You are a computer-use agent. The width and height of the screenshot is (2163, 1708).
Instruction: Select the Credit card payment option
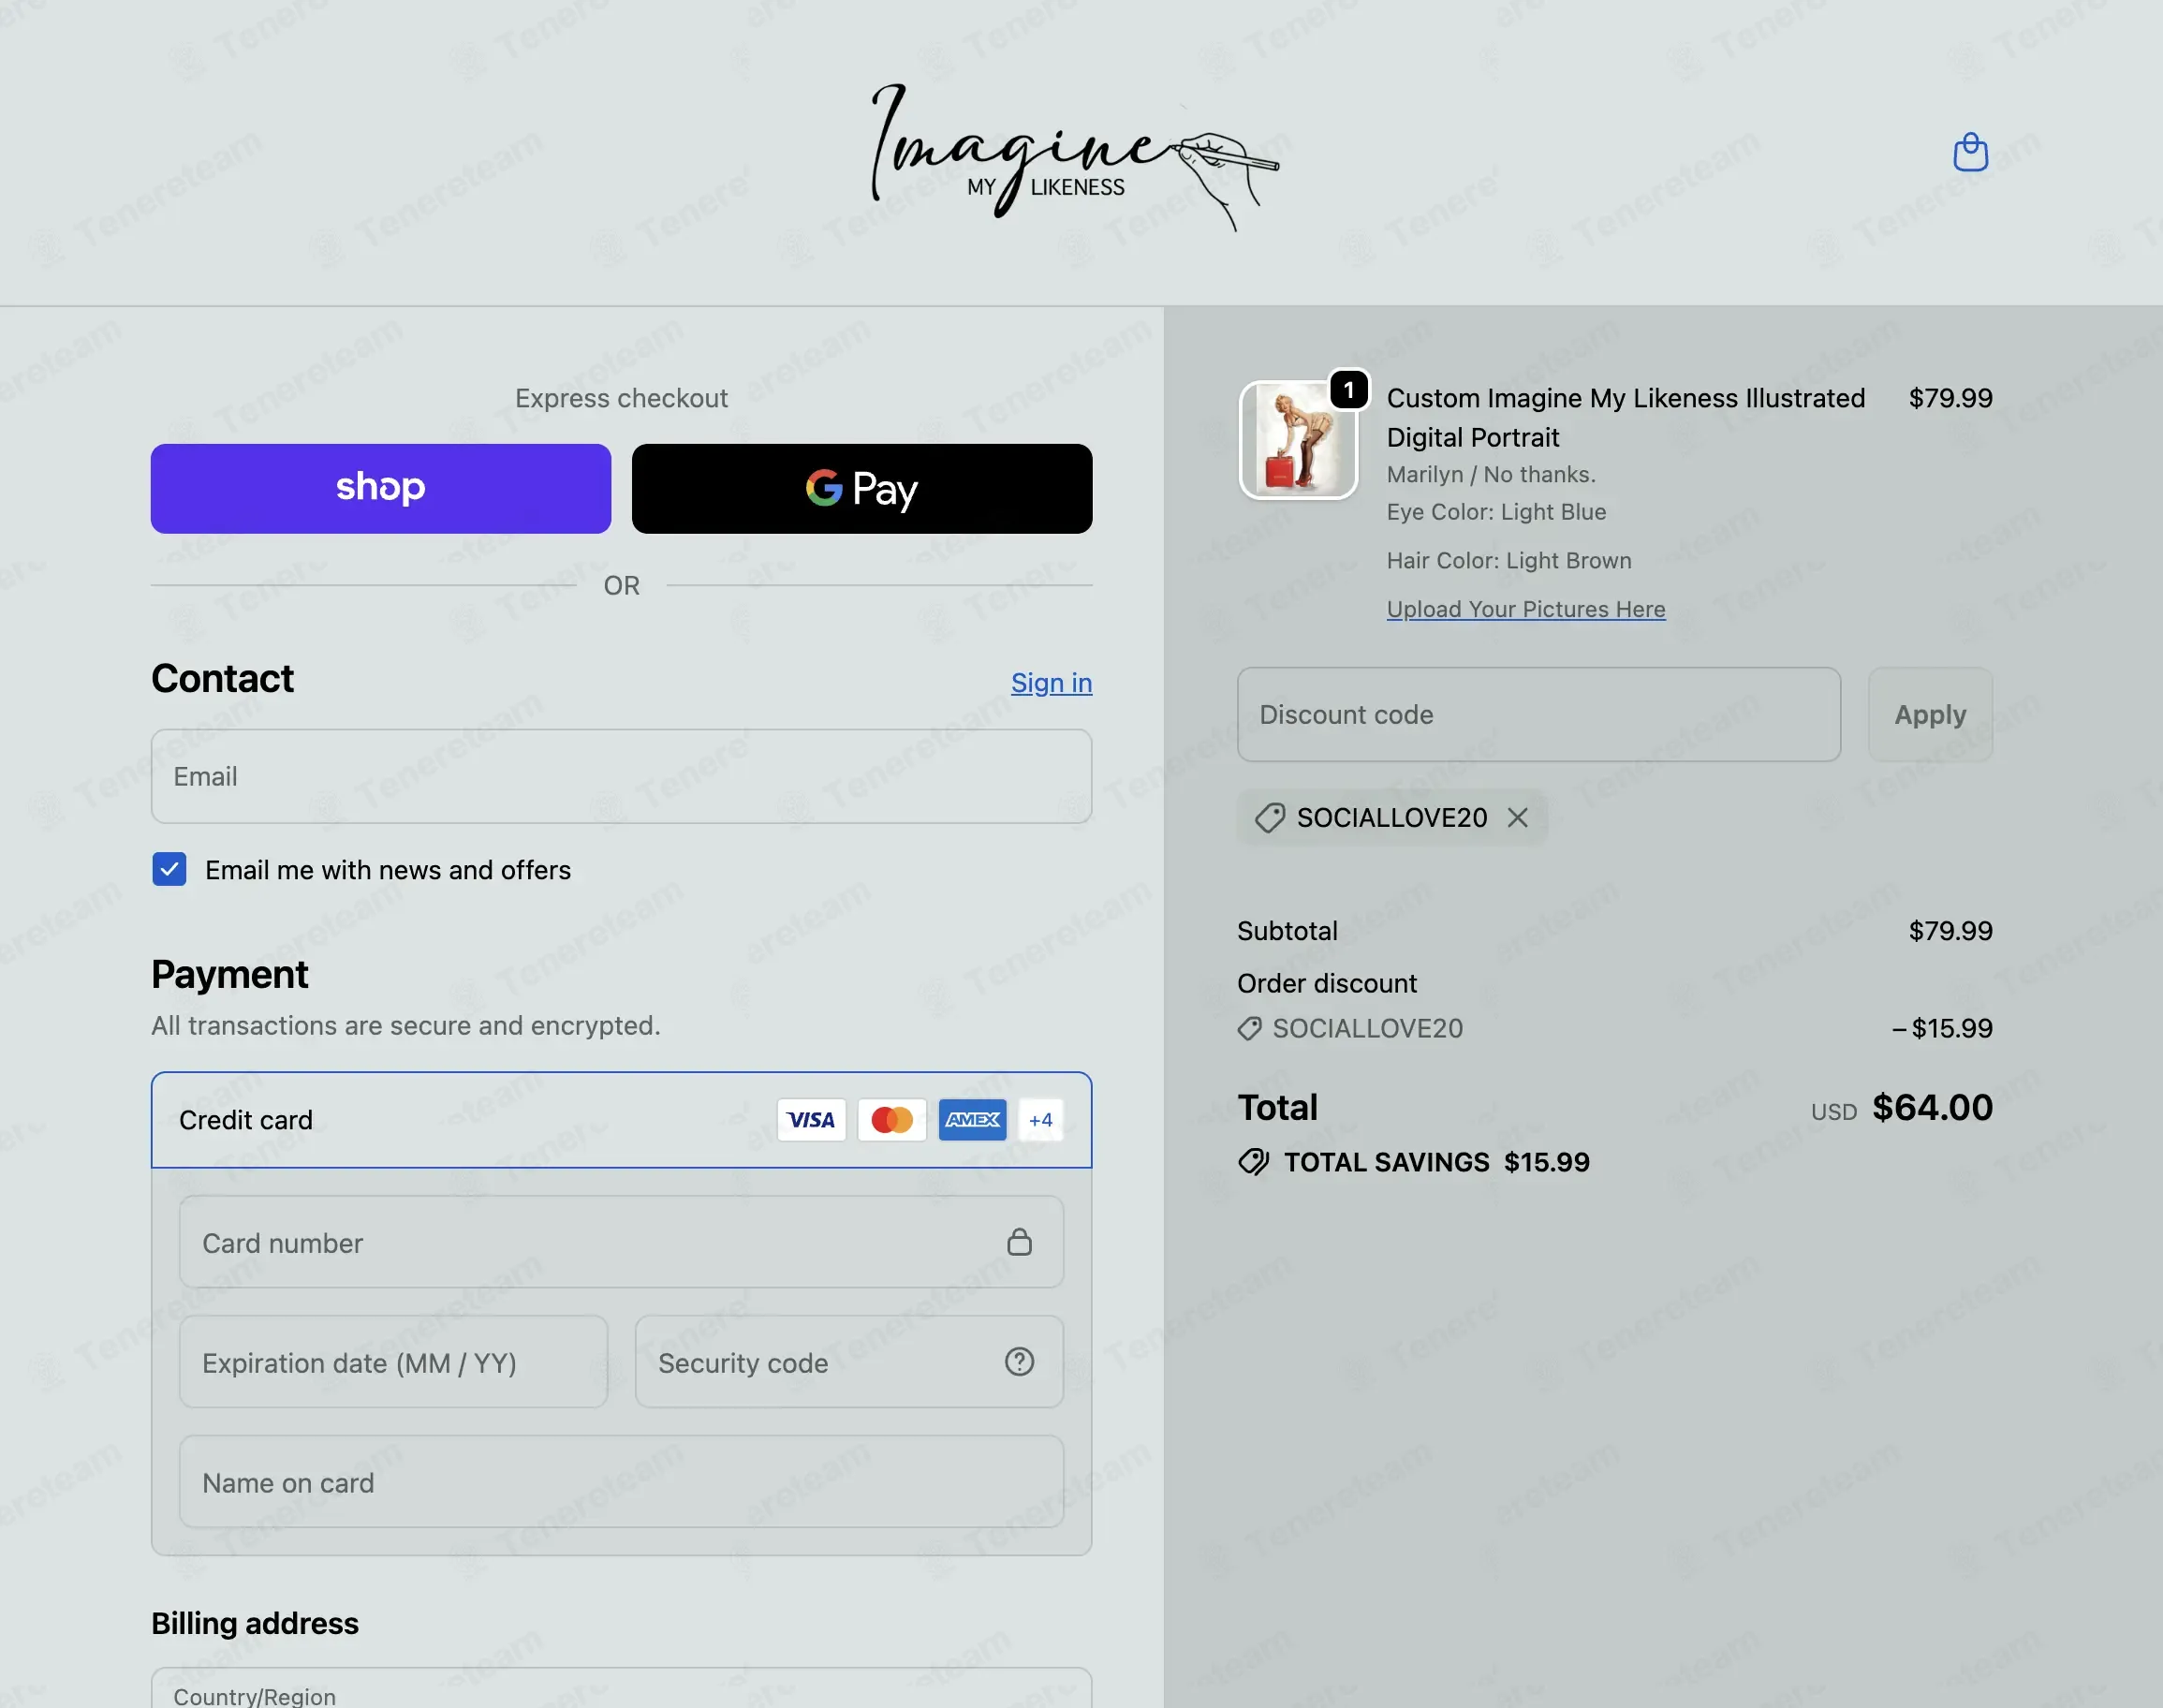621,1120
